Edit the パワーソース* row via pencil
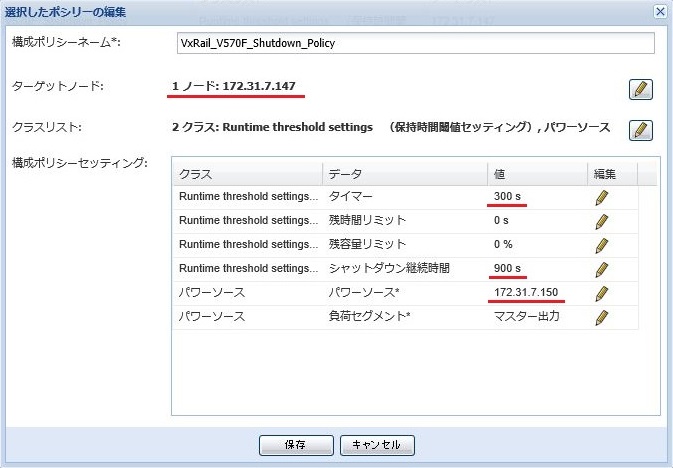Viewport: 673px width, 468px height. tap(602, 293)
